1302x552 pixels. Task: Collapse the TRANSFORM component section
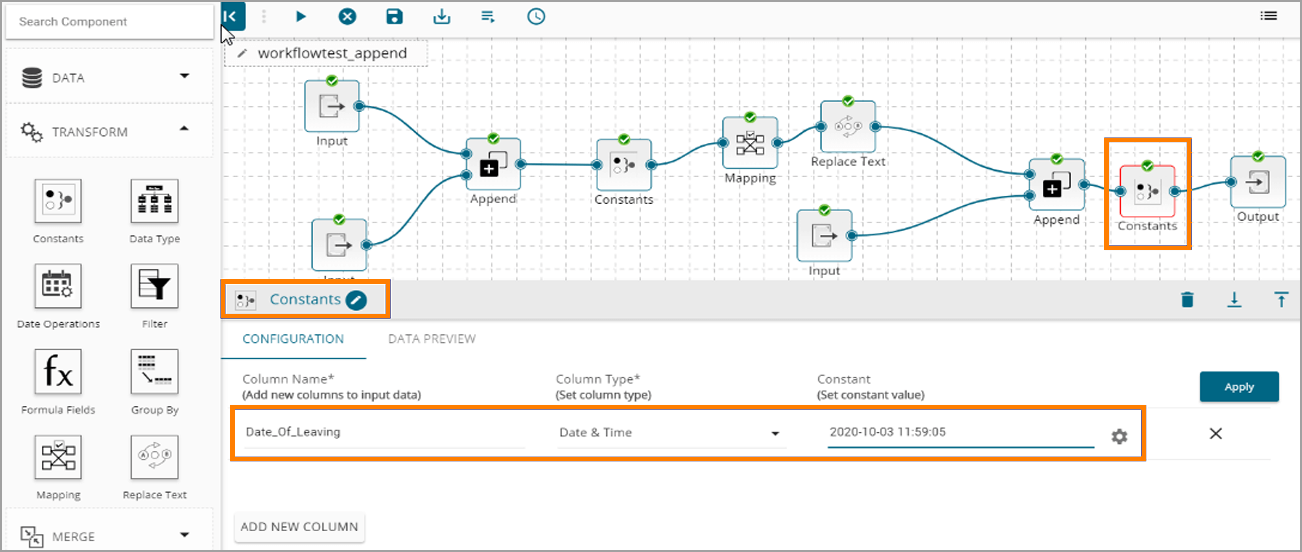(184, 131)
